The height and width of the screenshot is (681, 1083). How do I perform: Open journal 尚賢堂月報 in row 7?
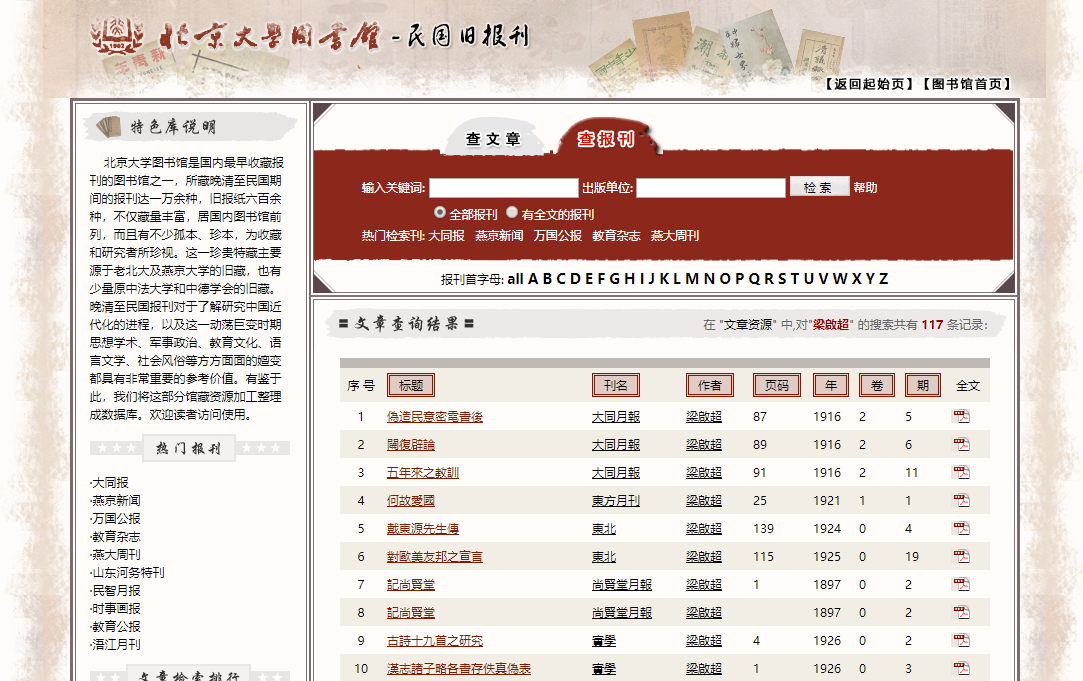(622, 584)
